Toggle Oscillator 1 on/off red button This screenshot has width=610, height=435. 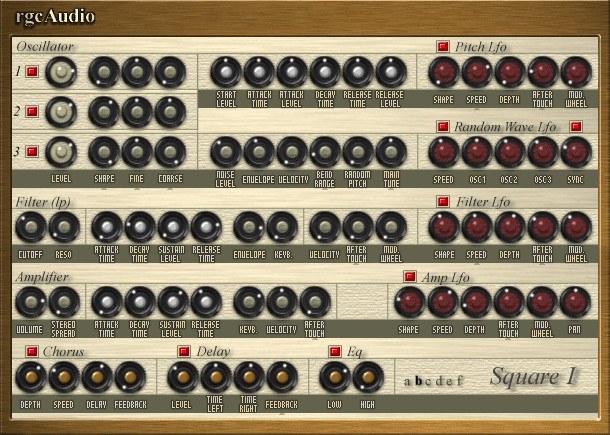[32, 72]
